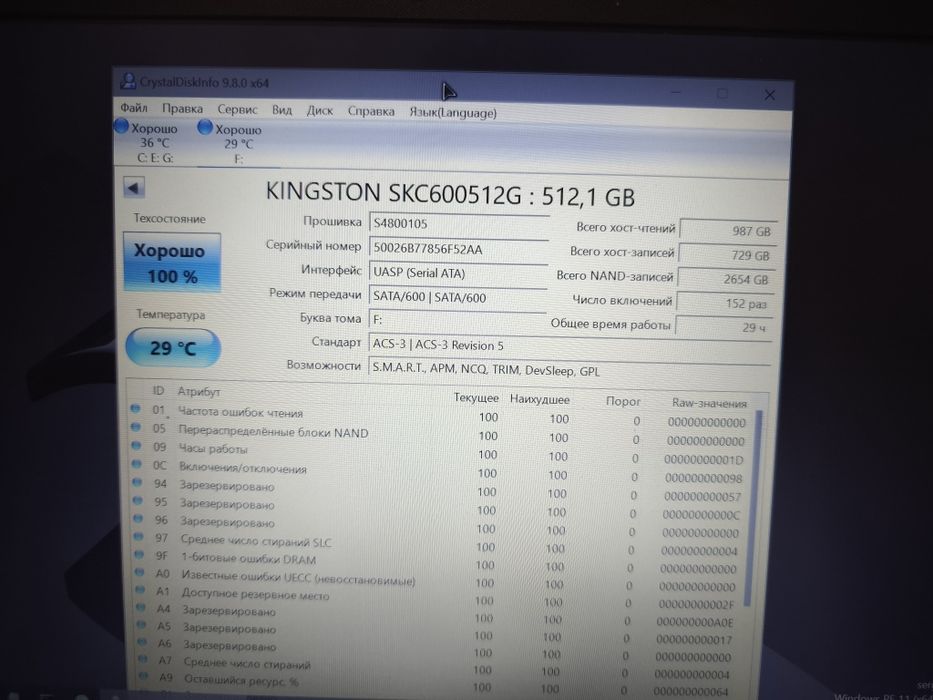Click status dot of row 94 Зарезервировано
This screenshot has width=933, height=700.
pos(137,482)
